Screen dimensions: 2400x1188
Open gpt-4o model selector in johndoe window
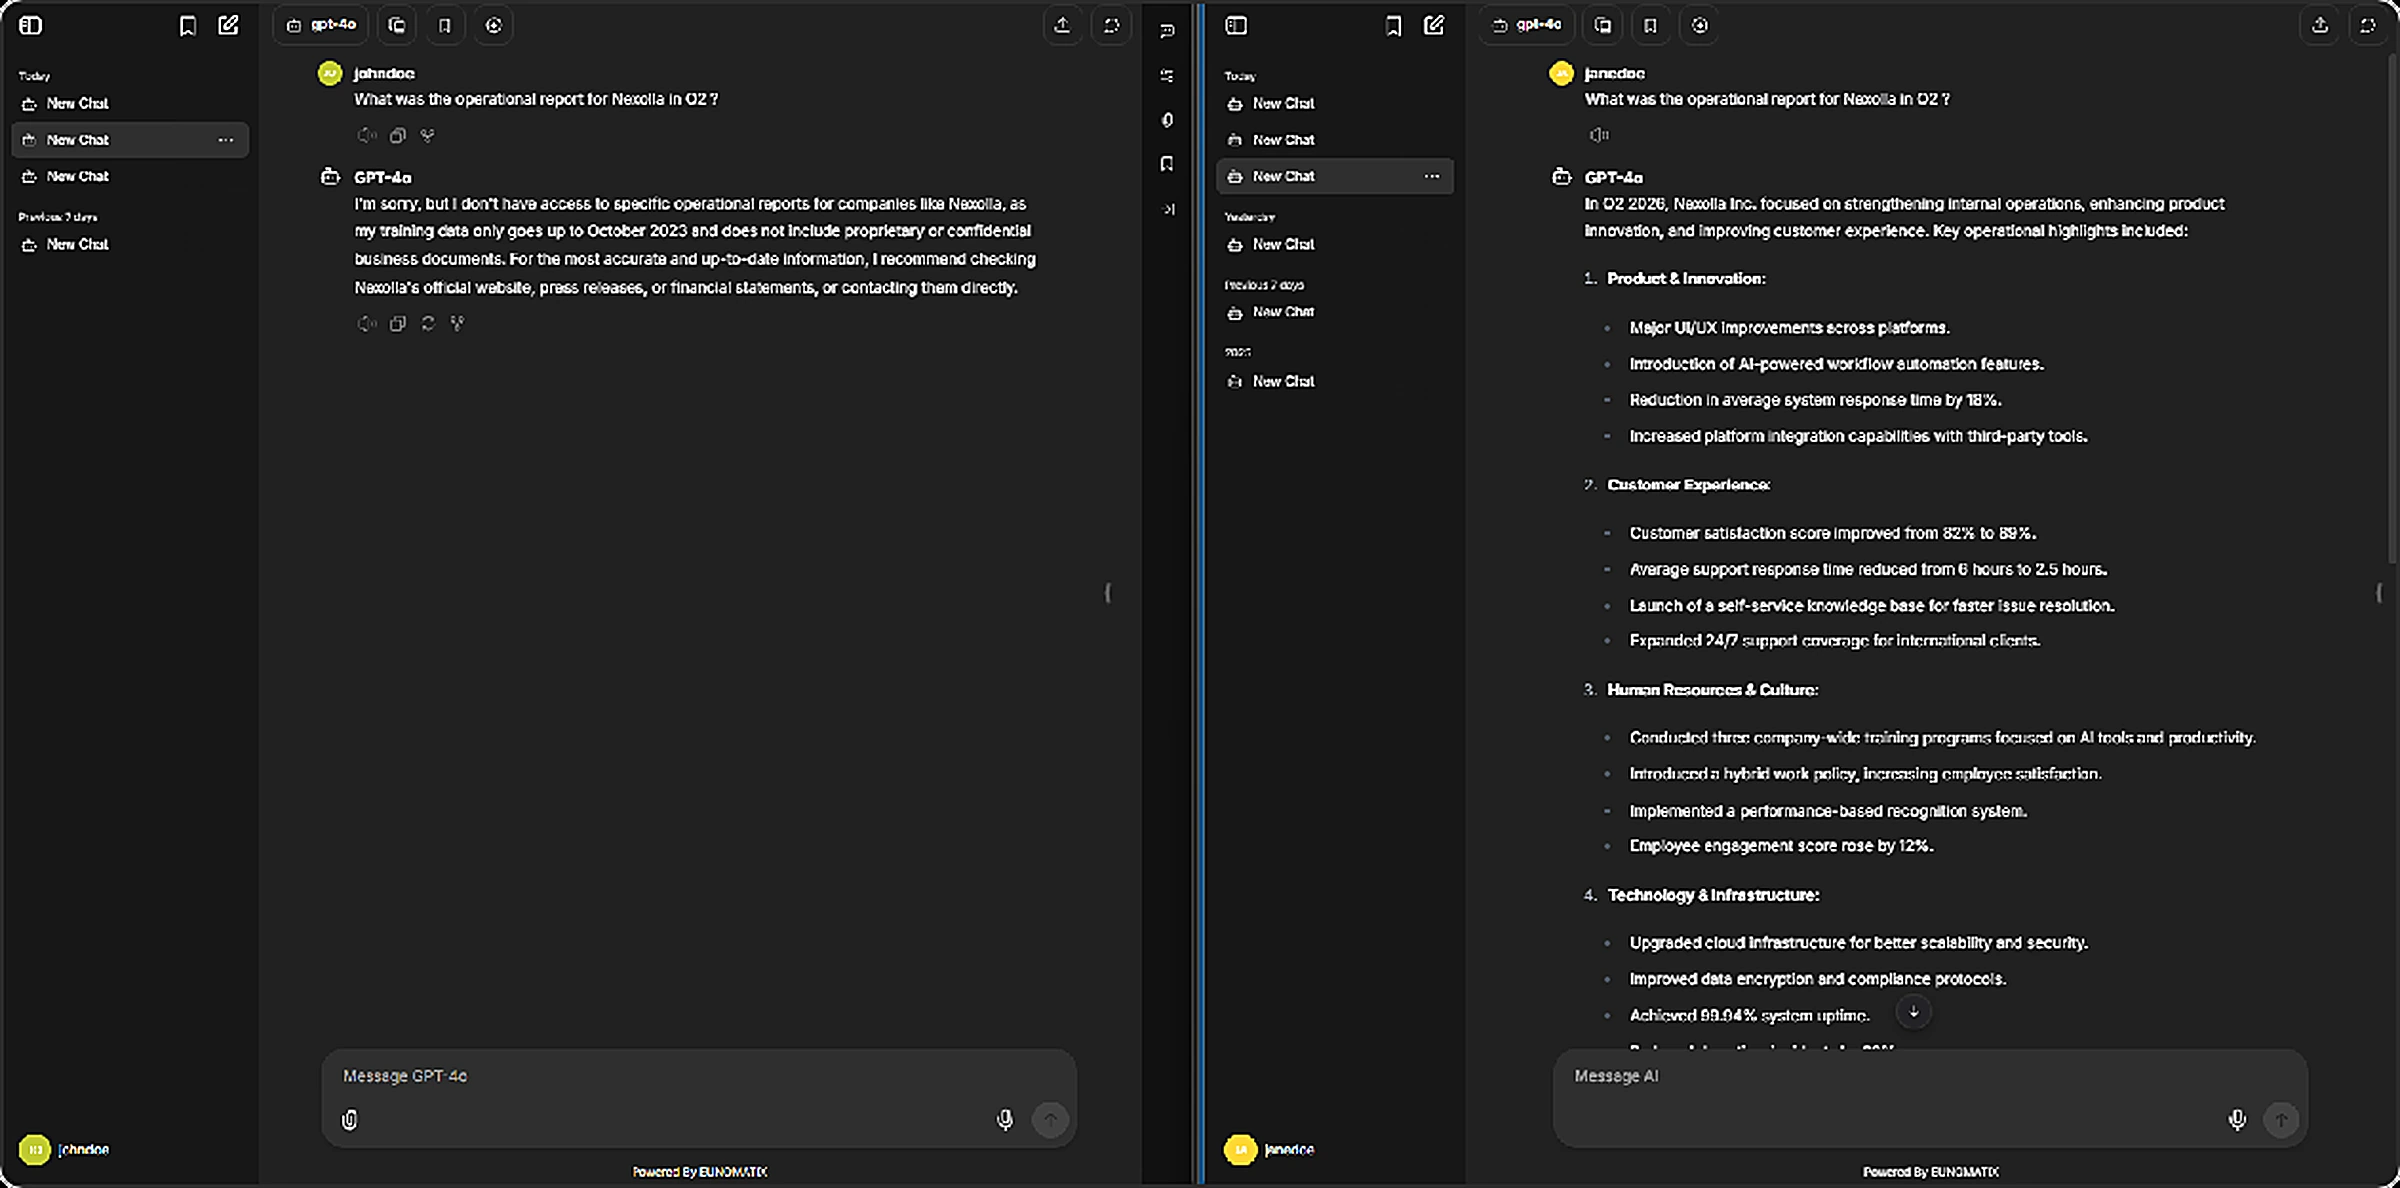[321, 26]
